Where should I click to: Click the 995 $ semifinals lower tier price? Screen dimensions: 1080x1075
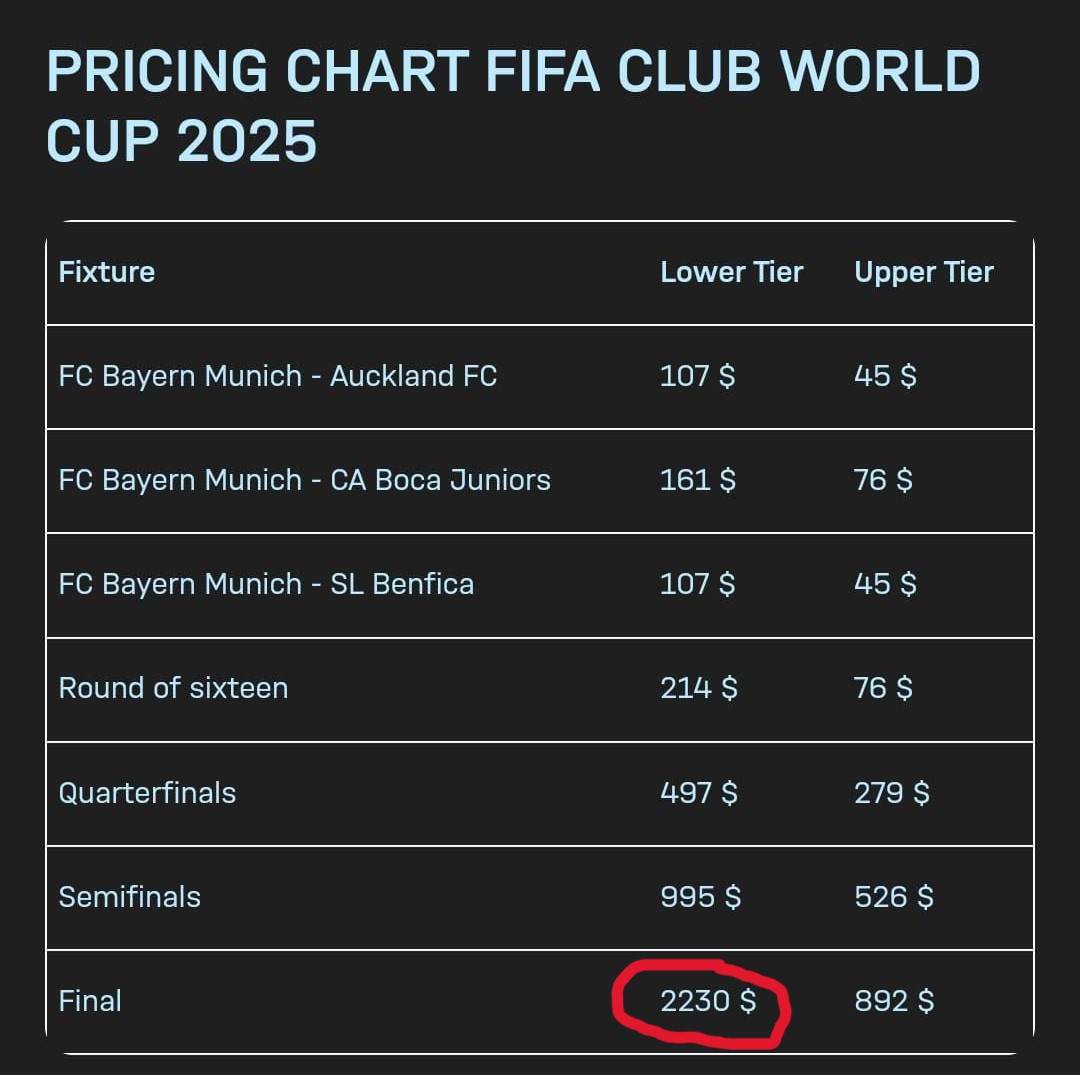[700, 897]
